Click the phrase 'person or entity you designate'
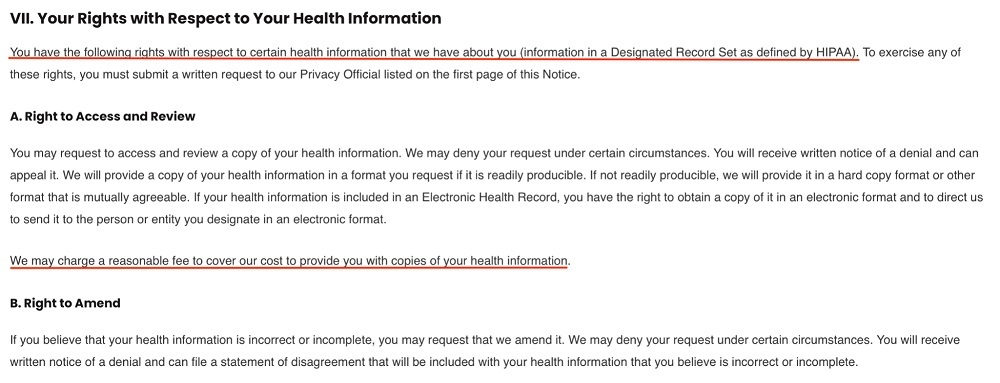The height and width of the screenshot is (383, 1000). click(x=146, y=220)
